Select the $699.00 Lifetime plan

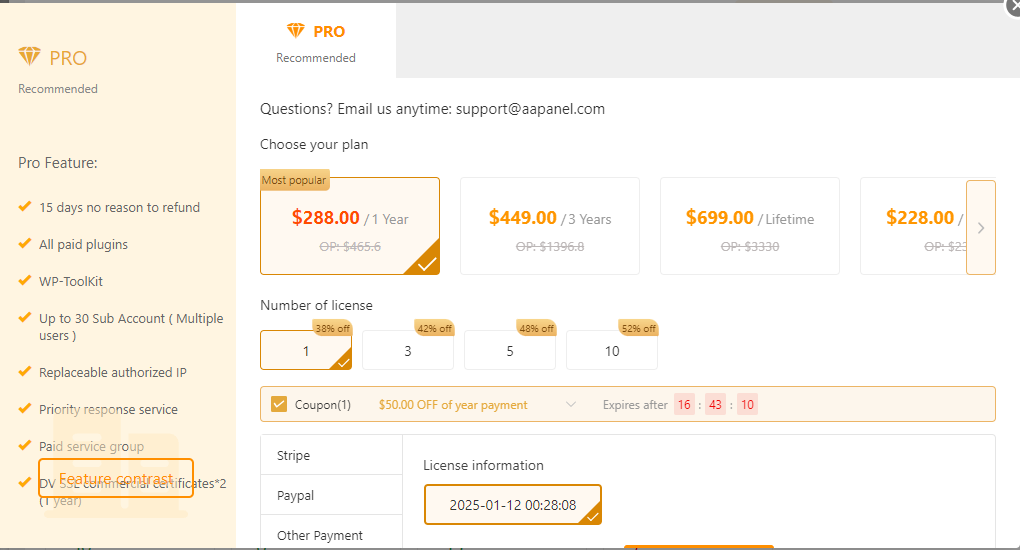pyautogui.click(x=750, y=227)
